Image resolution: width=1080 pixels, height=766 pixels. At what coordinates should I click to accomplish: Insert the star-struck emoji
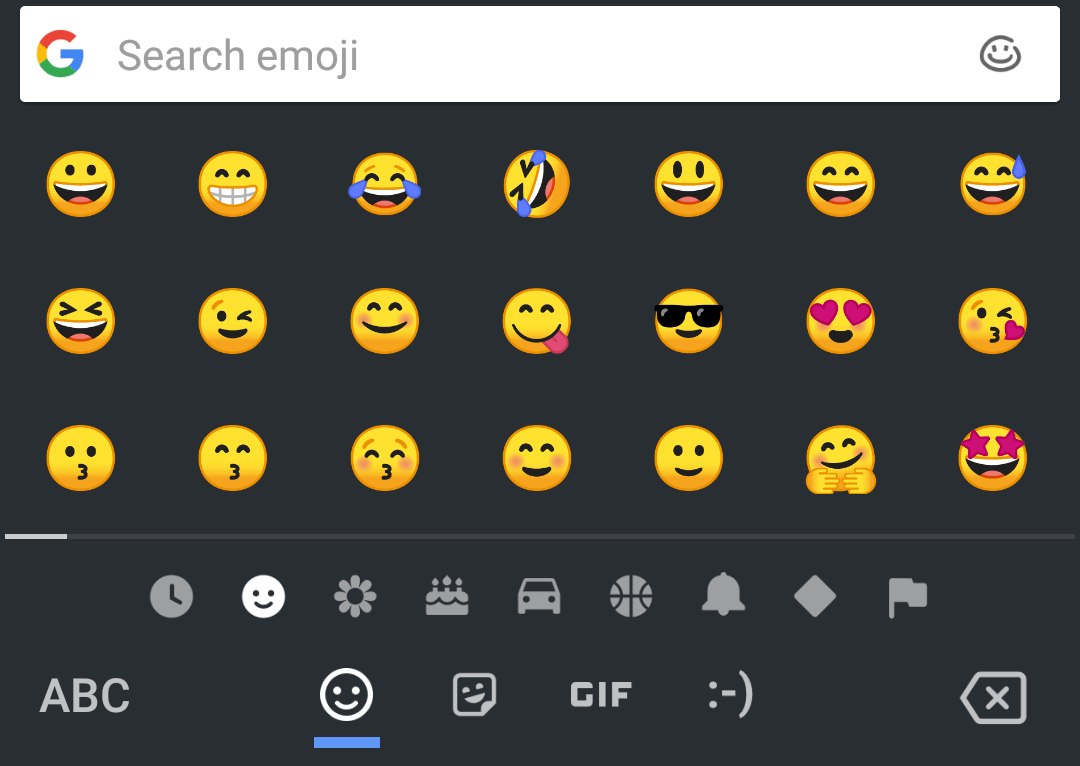coord(992,459)
